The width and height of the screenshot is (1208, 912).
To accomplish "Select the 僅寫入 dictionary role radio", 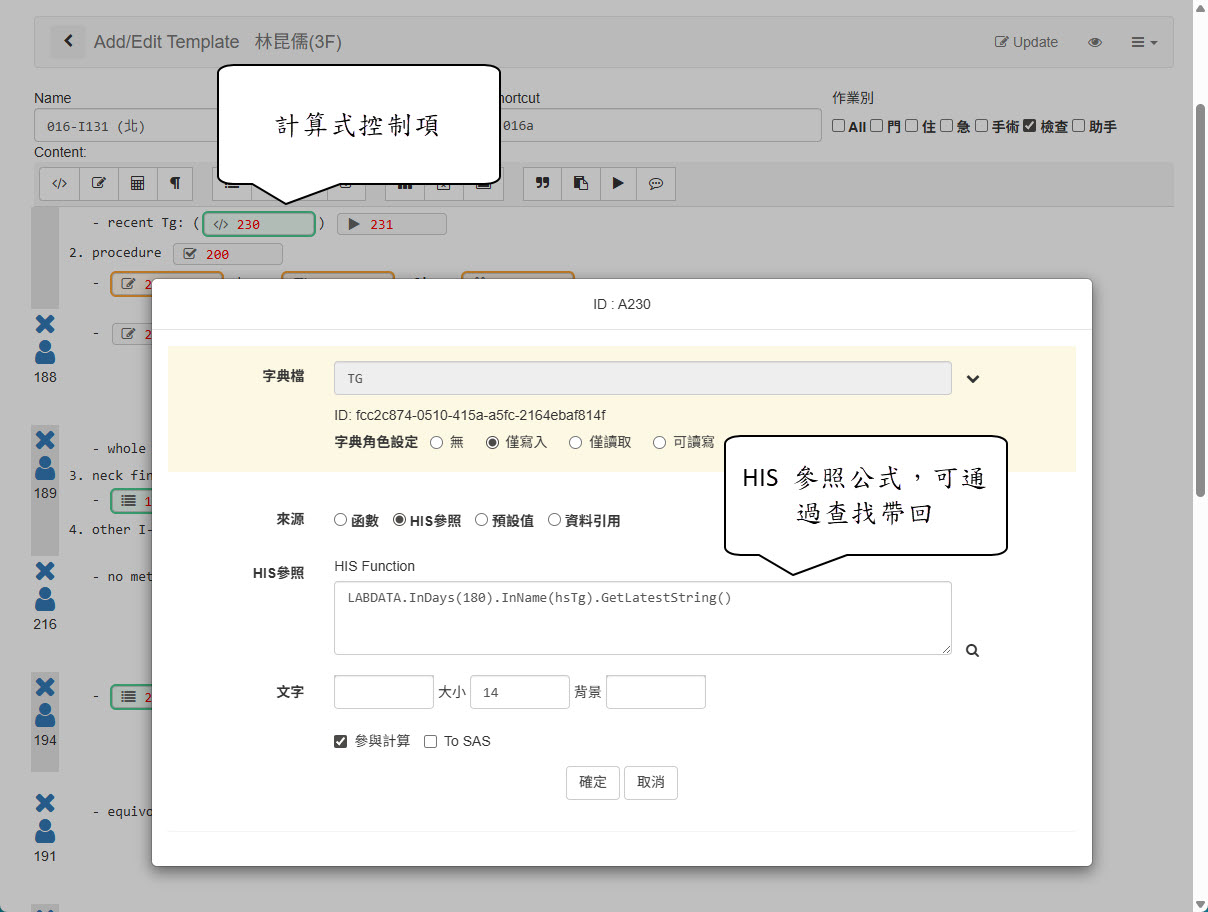I will [x=493, y=442].
